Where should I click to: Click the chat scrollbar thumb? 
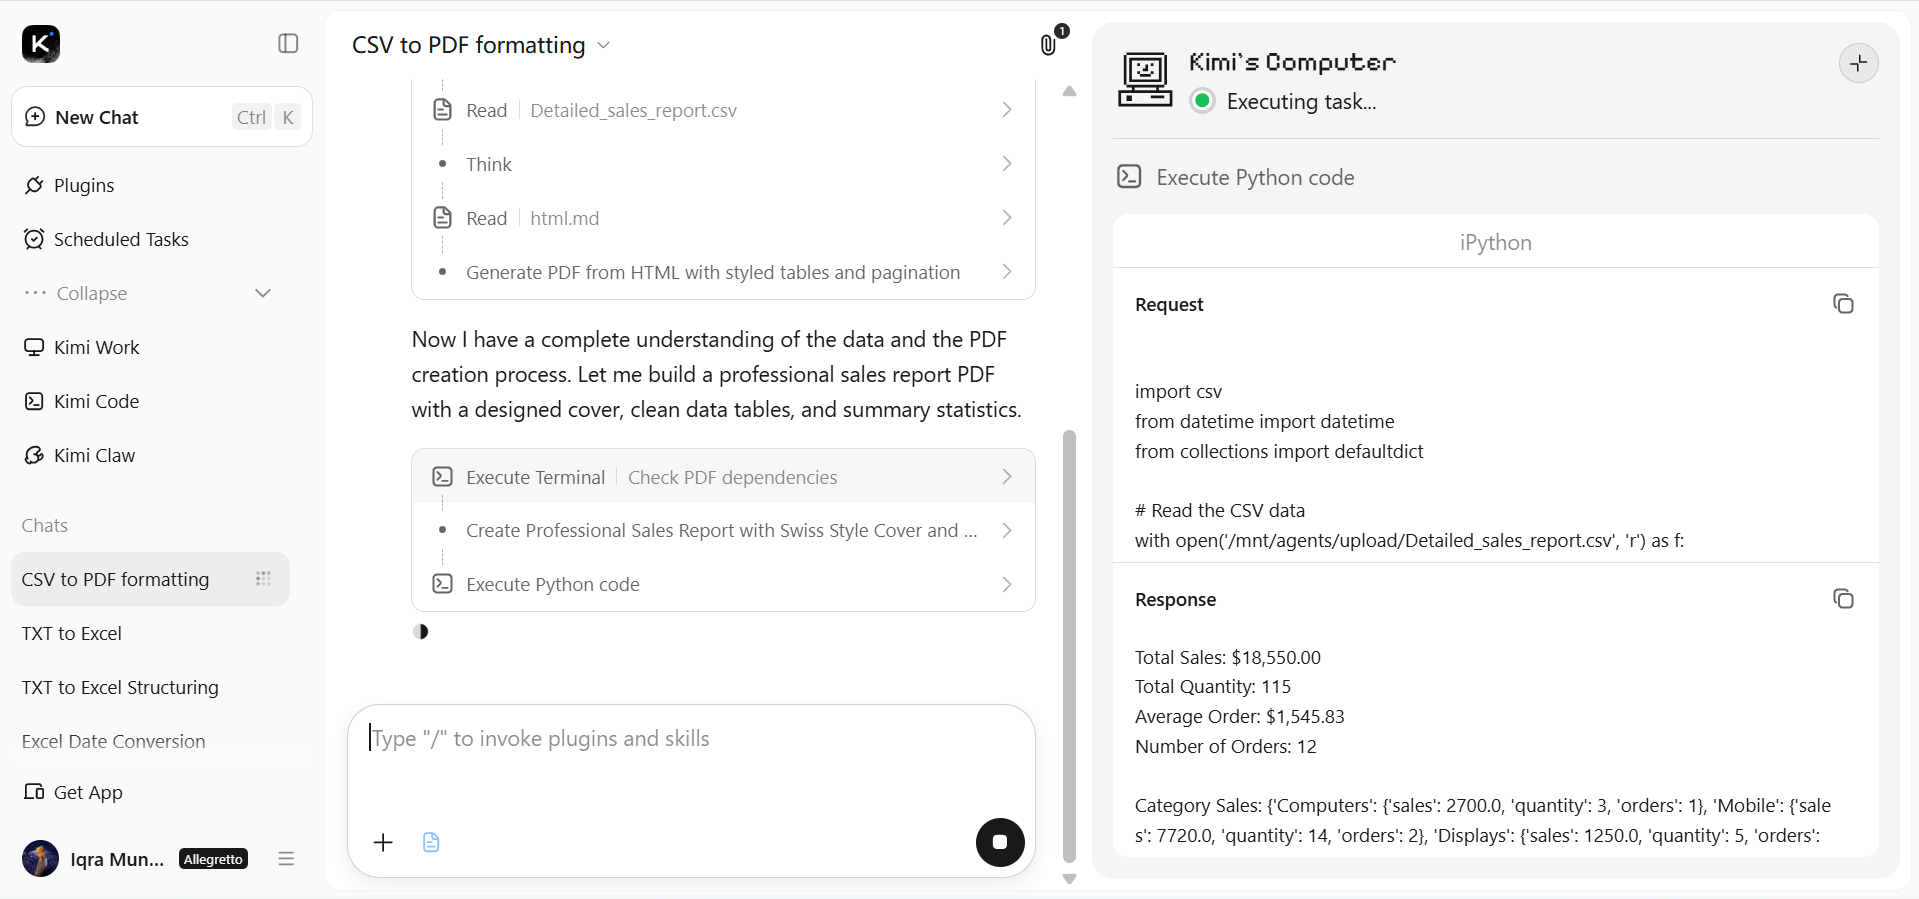click(x=1069, y=646)
